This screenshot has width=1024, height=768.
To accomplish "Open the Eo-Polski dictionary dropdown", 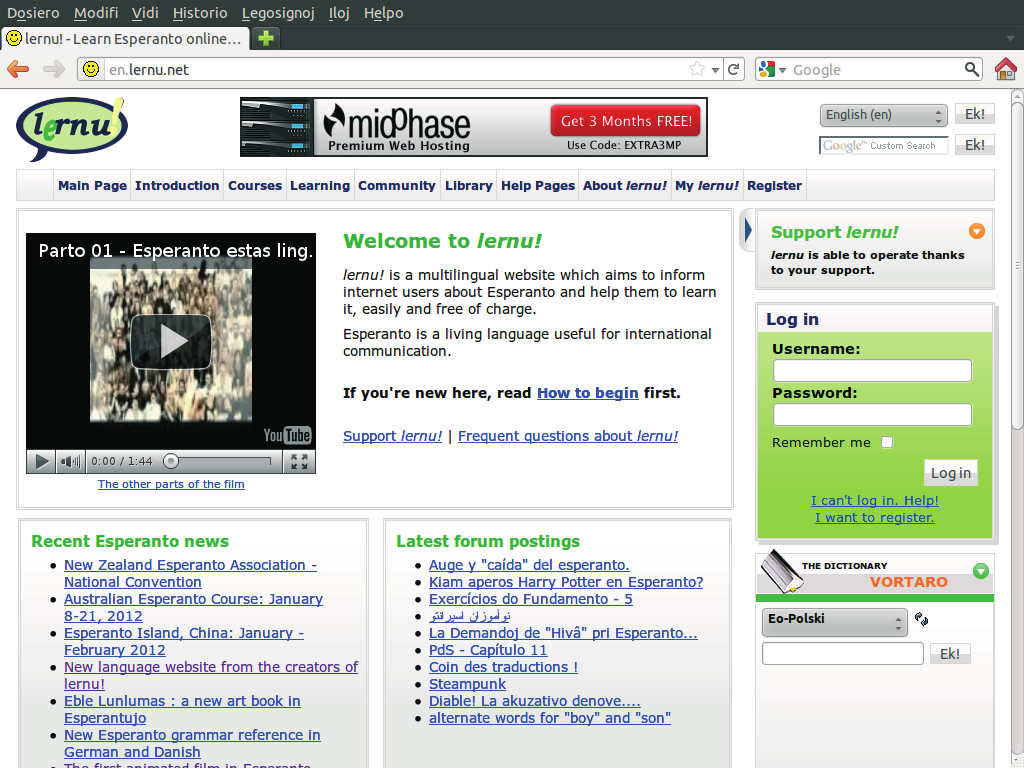I will tap(834, 621).
